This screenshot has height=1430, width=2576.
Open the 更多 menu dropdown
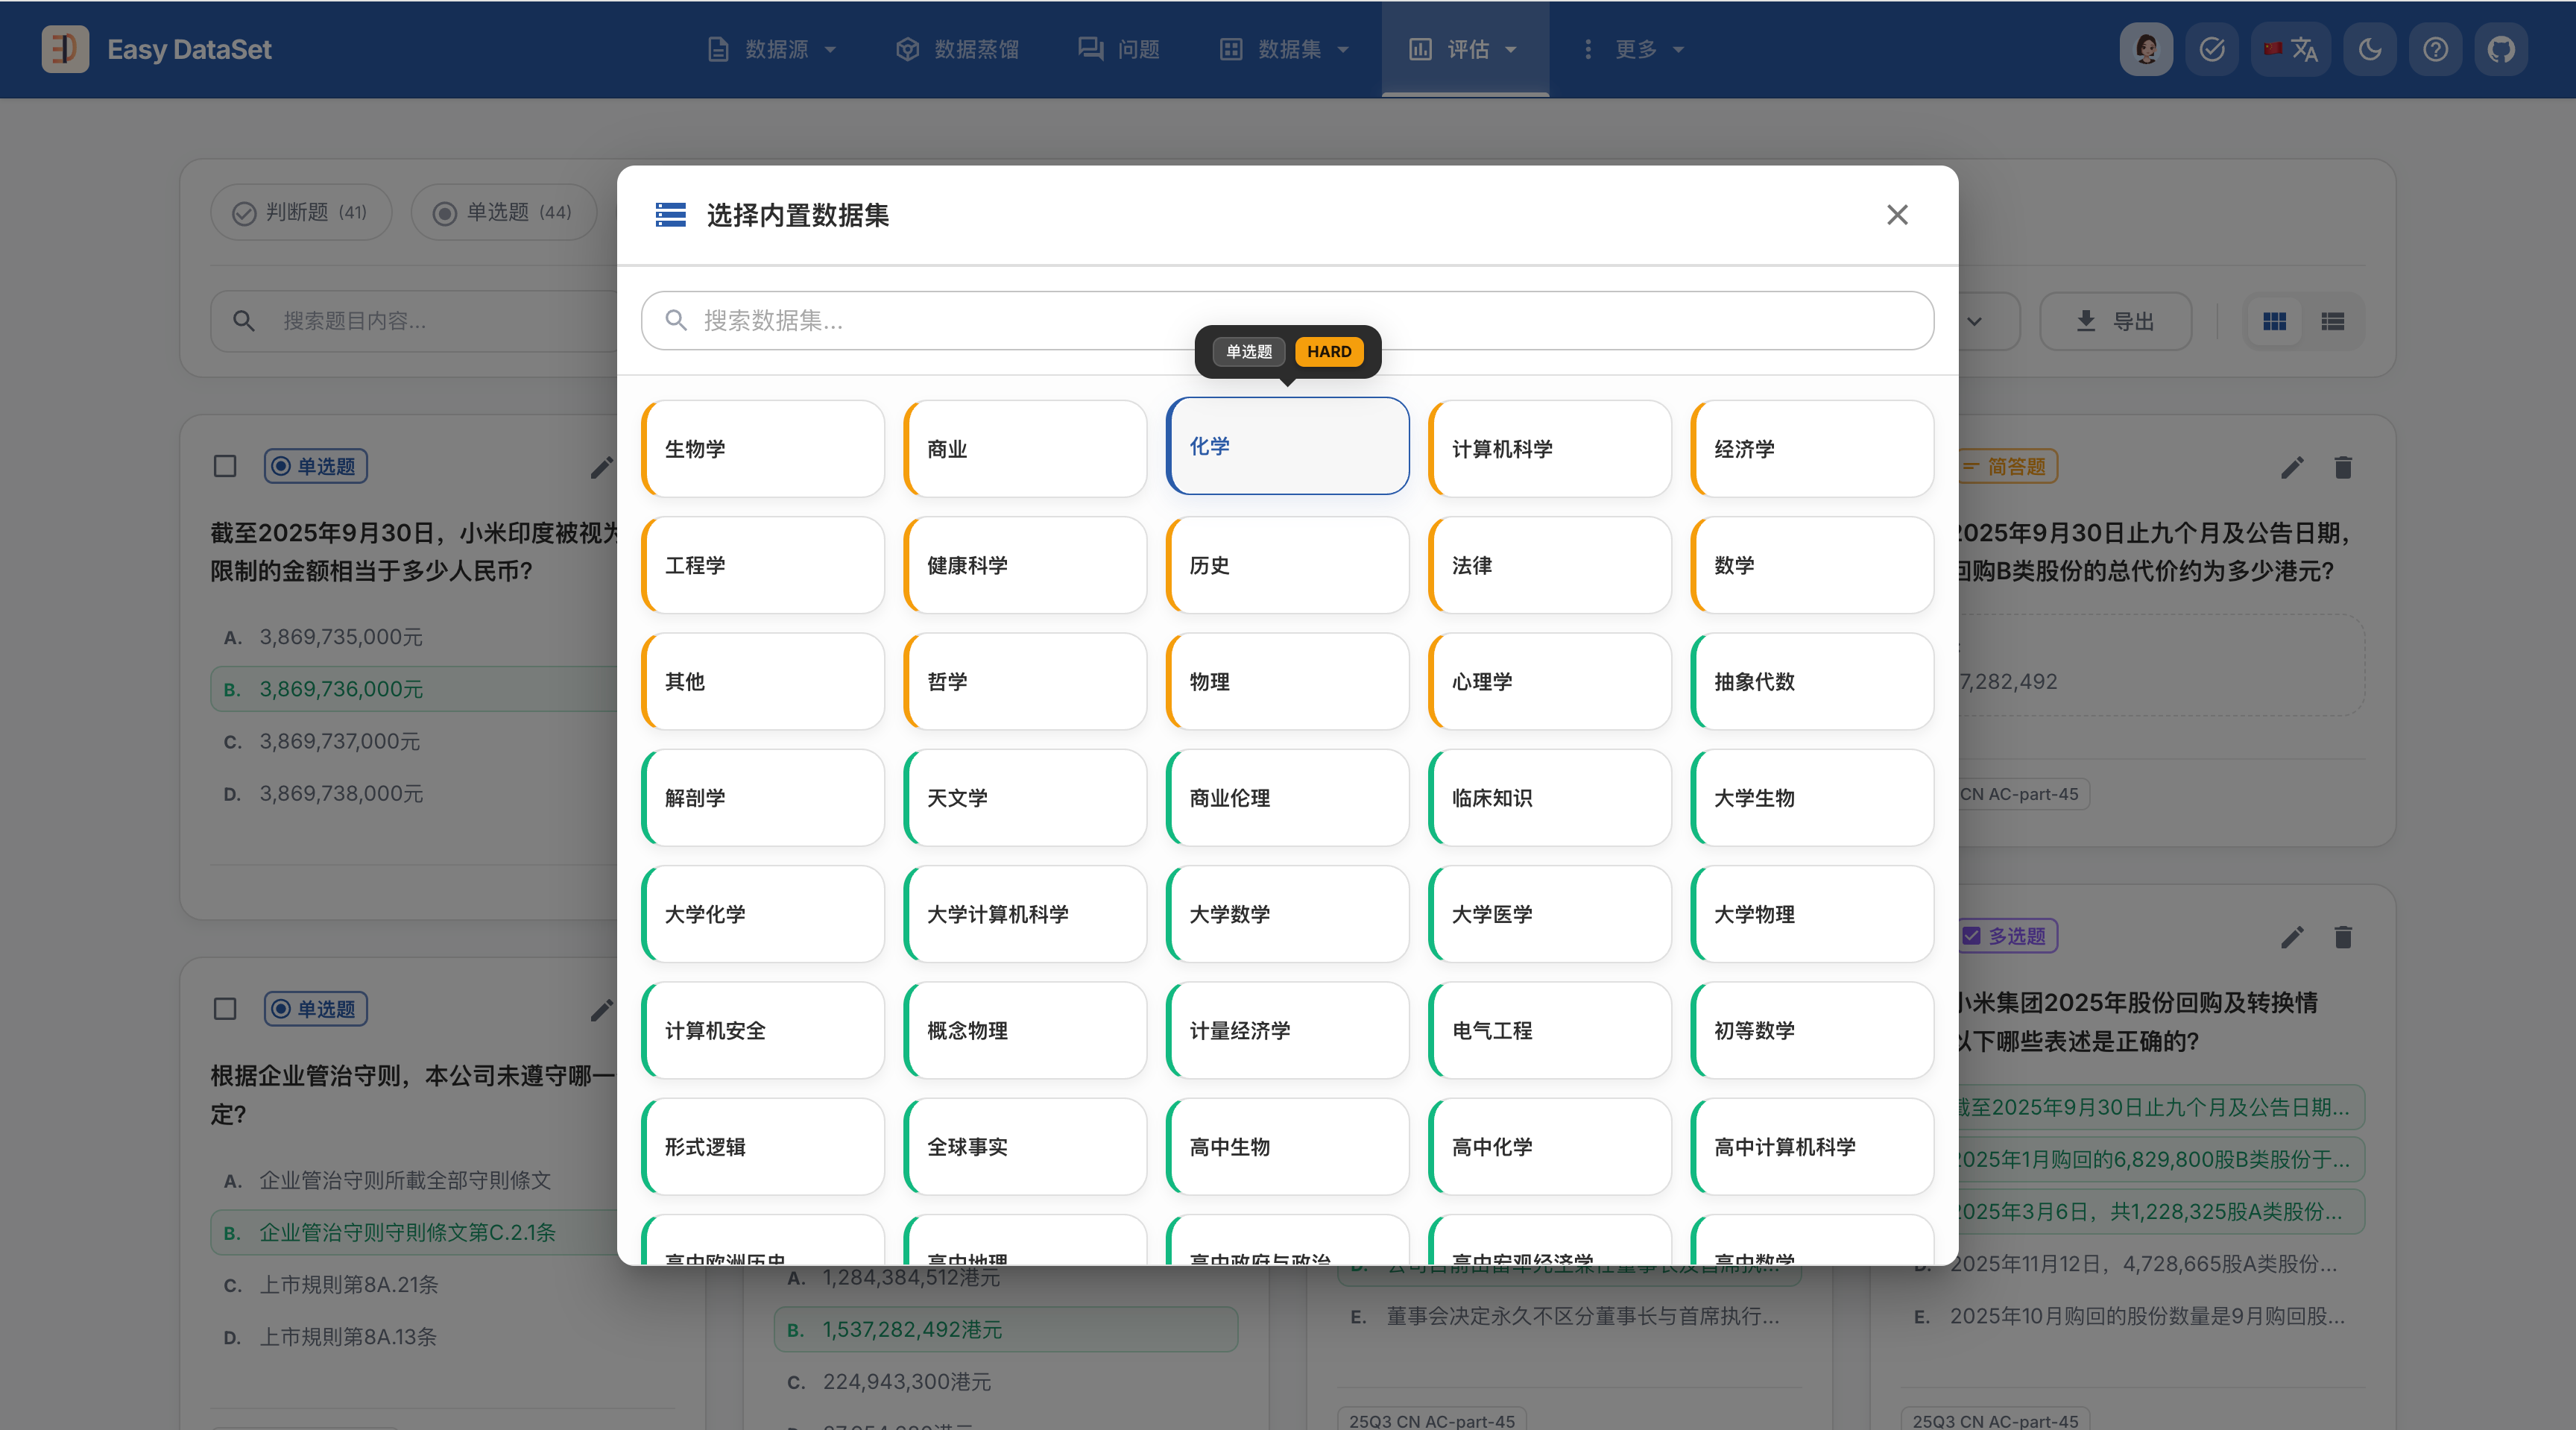[1634, 49]
